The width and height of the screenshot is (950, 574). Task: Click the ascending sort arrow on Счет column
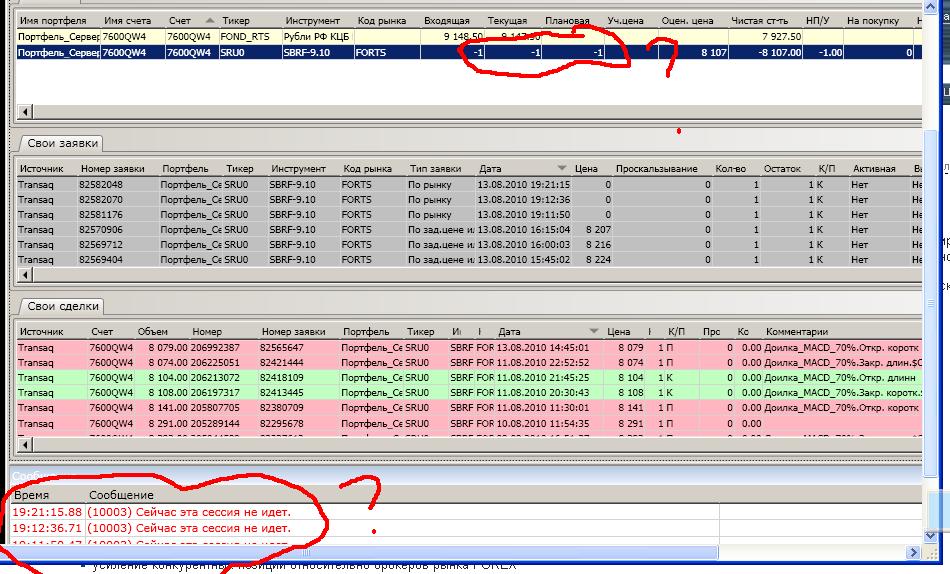[209, 20]
